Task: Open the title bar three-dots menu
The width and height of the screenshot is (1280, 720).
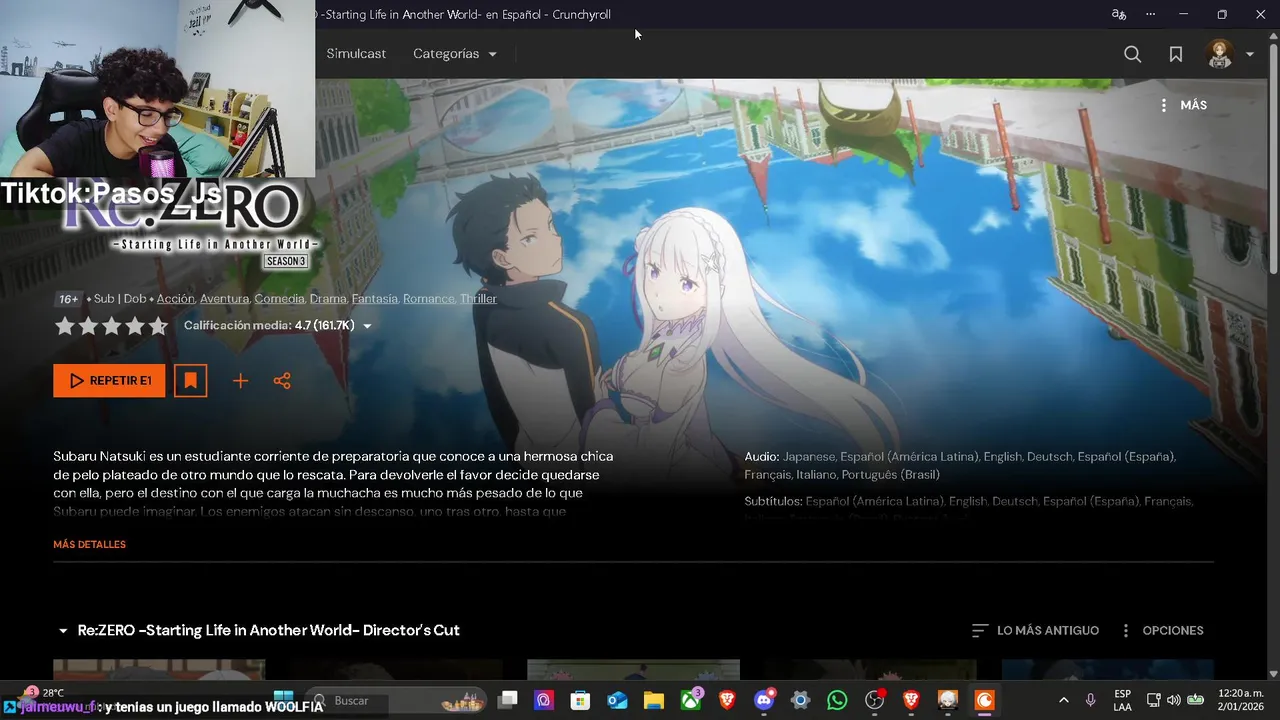Action: [1151, 14]
